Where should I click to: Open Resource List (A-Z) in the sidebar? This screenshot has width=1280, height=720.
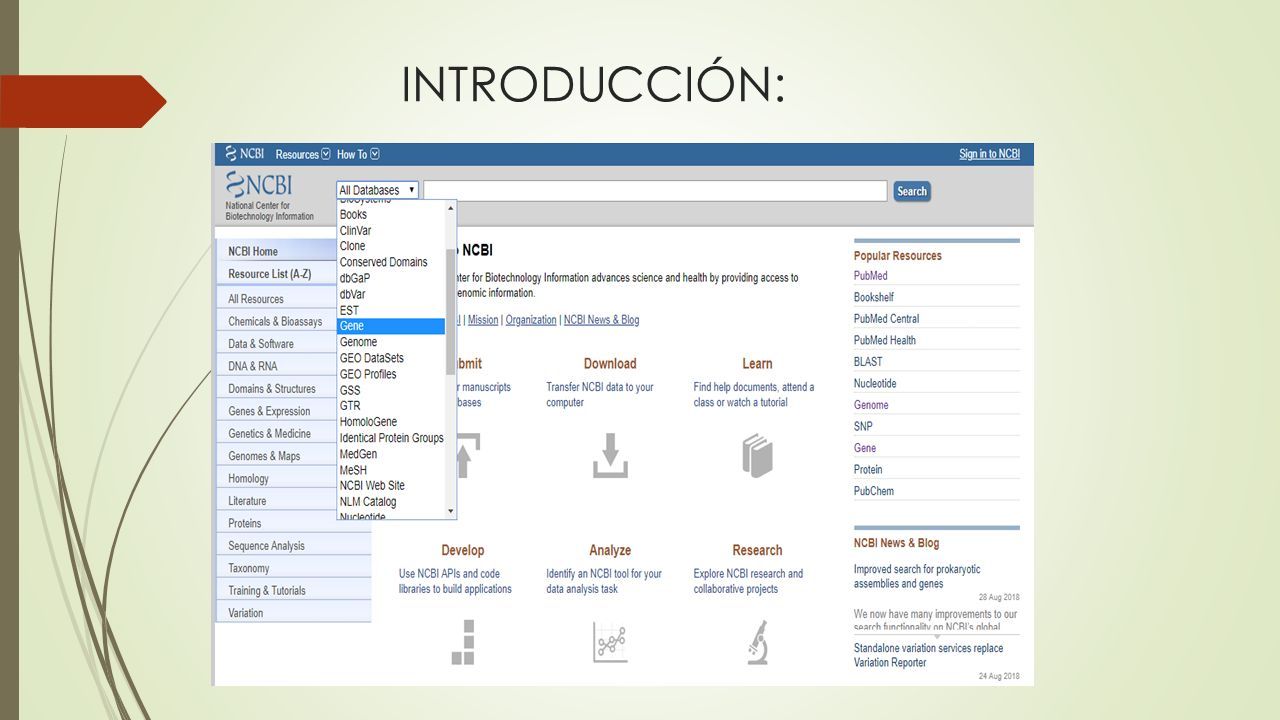277,274
